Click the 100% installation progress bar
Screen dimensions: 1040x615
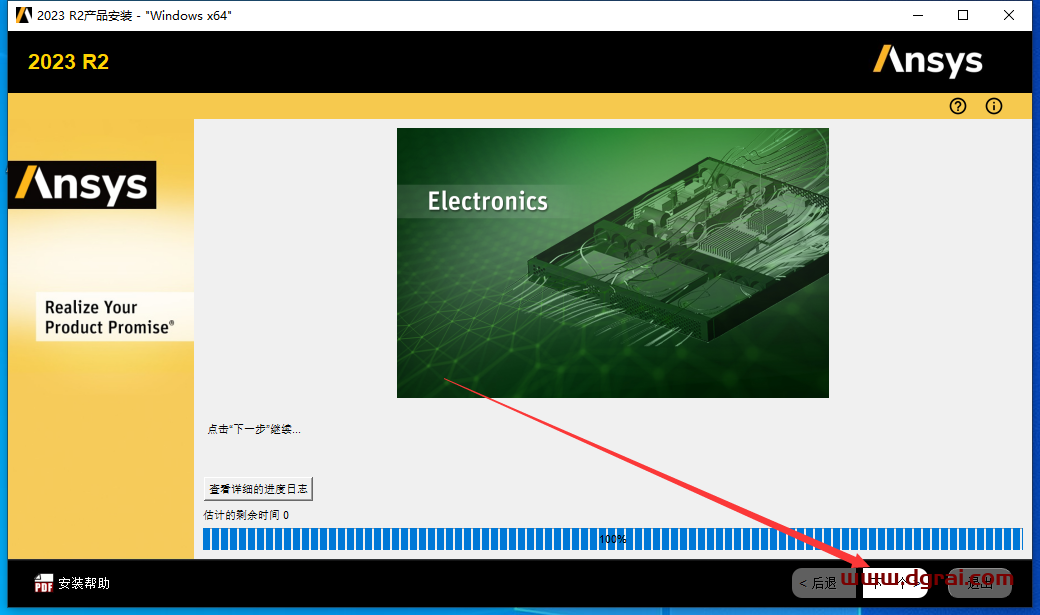click(613, 539)
